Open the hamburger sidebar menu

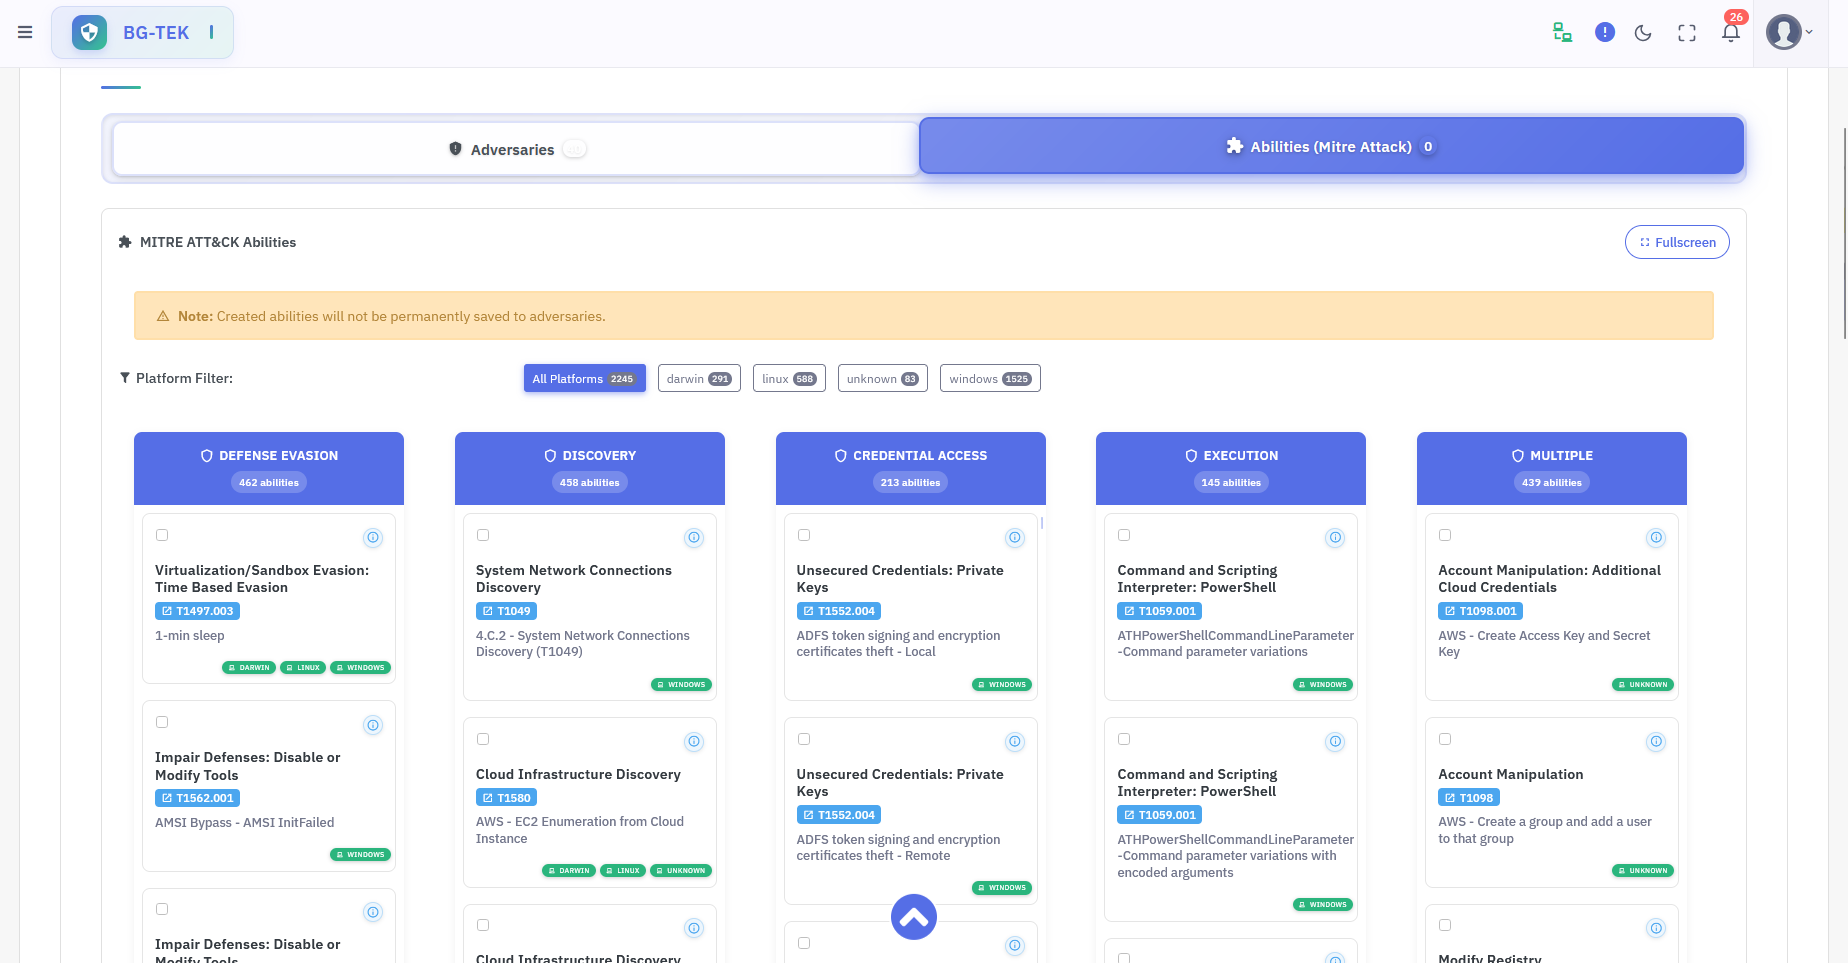coord(25,33)
